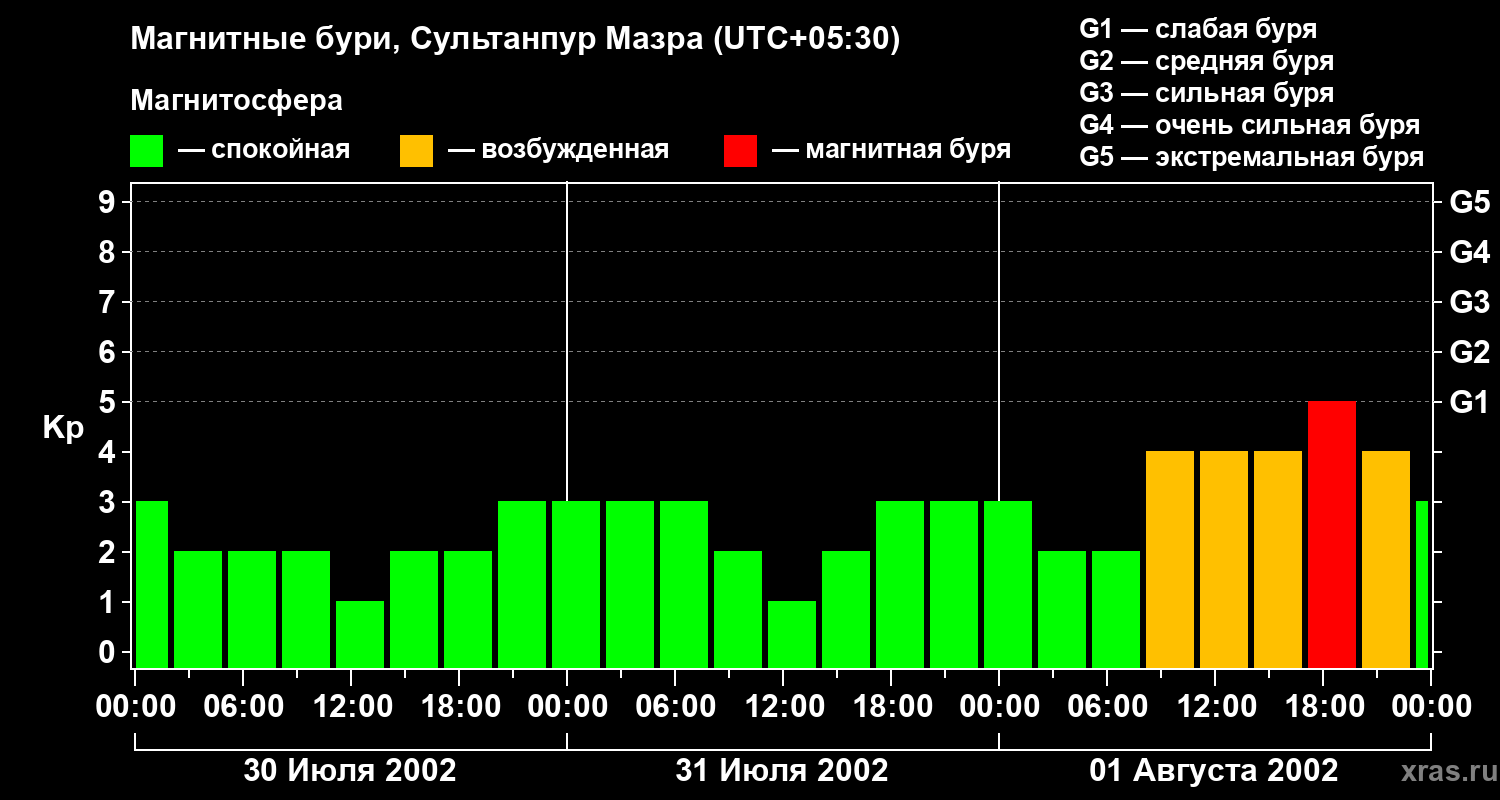This screenshot has width=1500, height=800.
Task: Click the '31 Июля 2002' date label
Action: tap(782, 770)
